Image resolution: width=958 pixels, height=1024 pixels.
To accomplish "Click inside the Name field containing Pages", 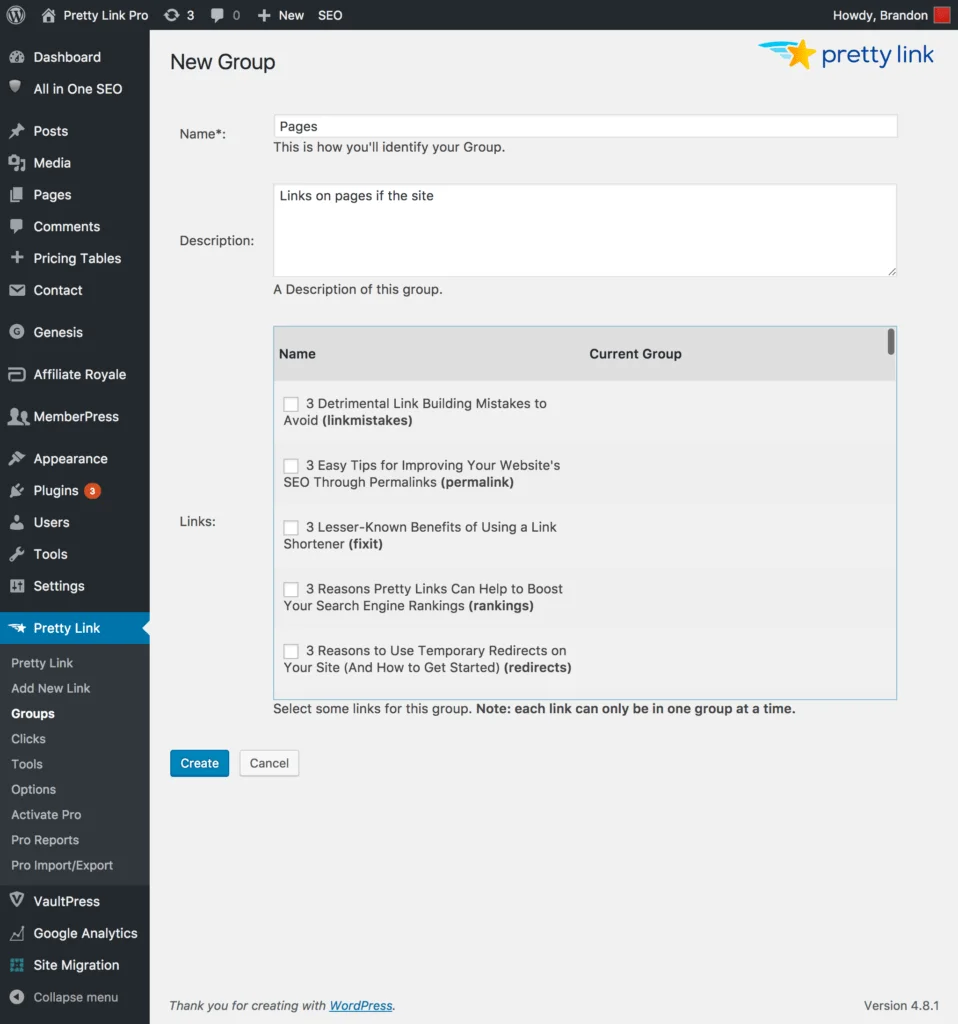I will click(585, 125).
